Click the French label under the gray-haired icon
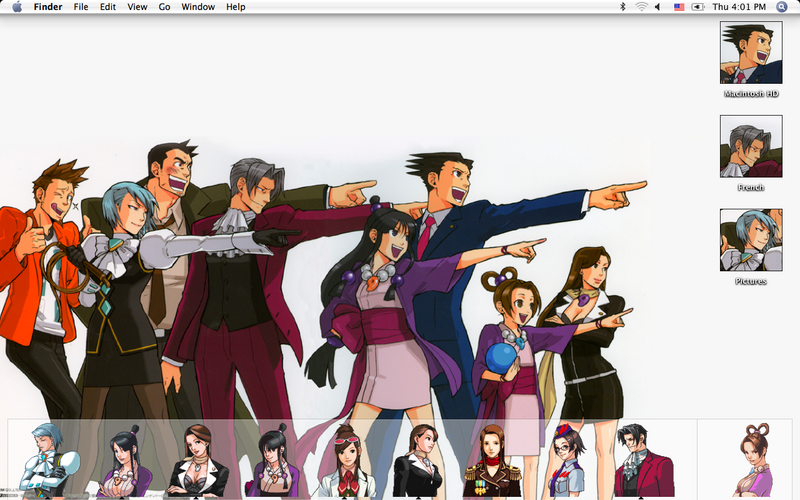 (x=751, y=188)
